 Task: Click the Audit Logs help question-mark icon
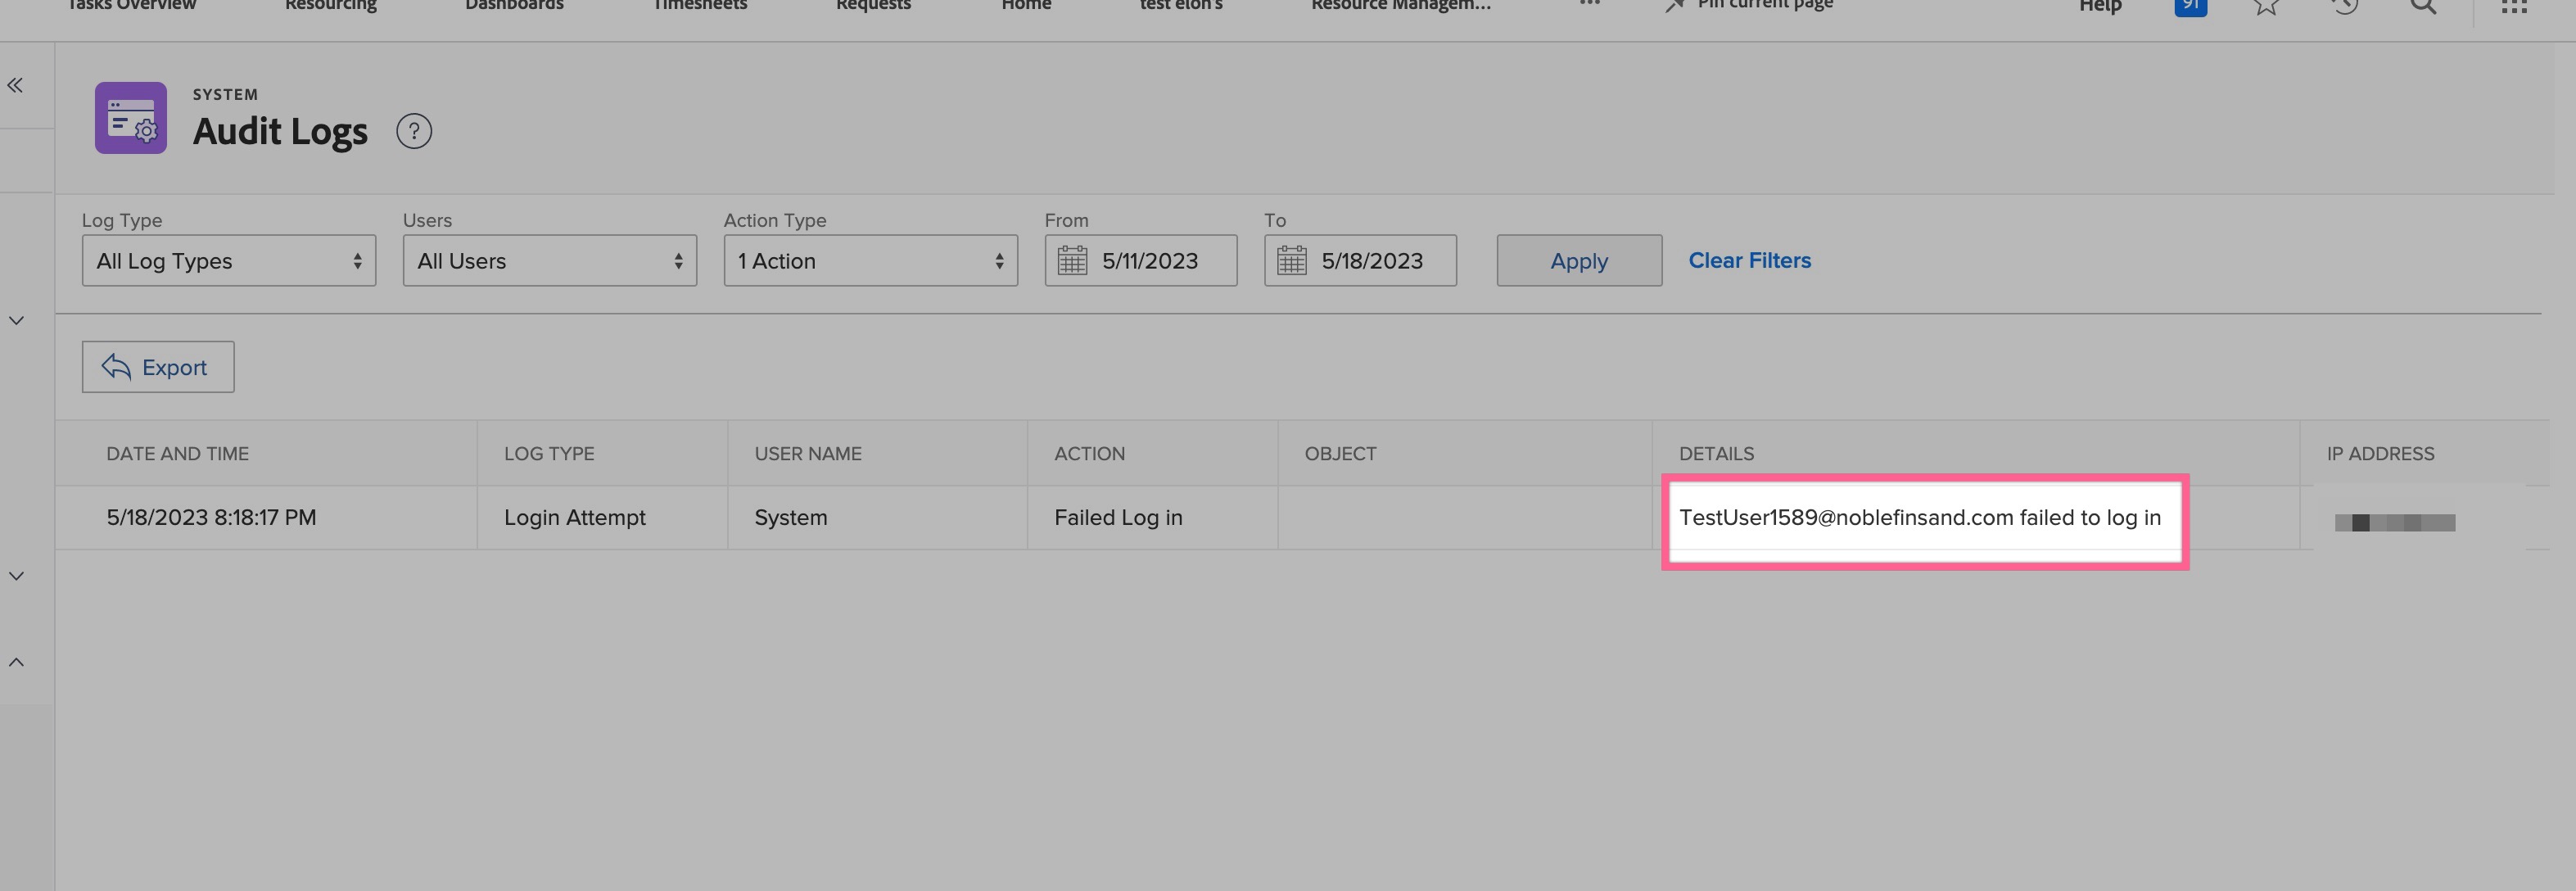click(414, 131)
